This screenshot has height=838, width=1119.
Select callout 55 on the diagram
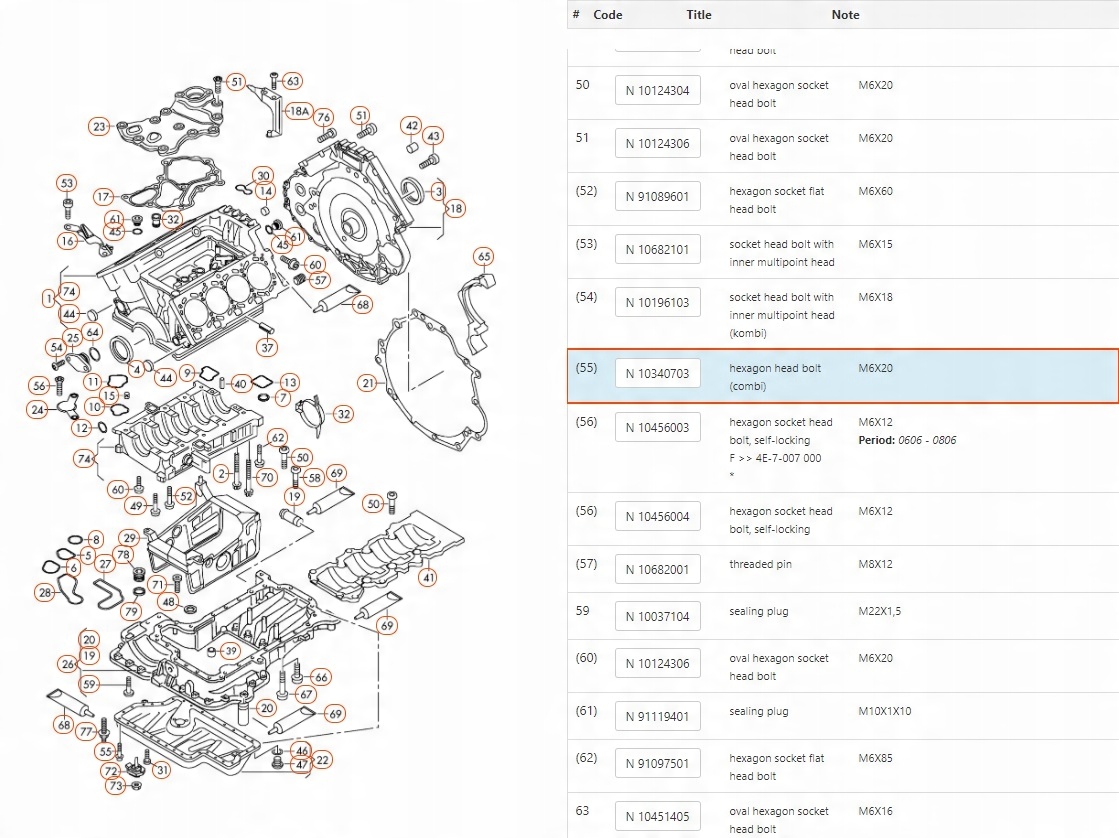[106, 751]
